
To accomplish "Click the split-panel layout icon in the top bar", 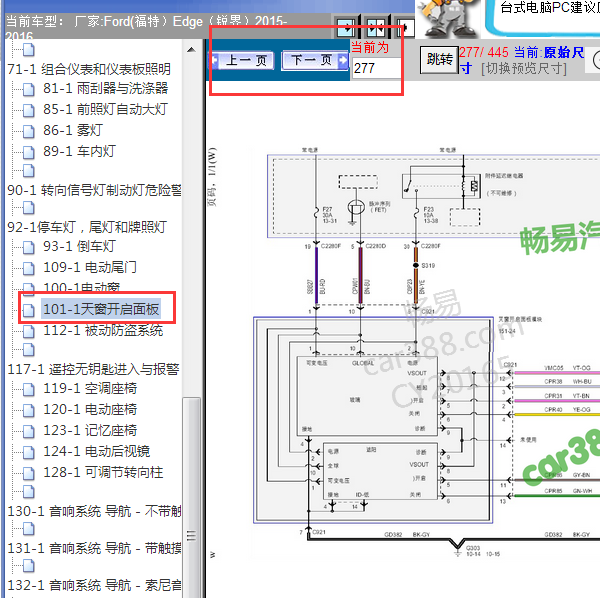I will pos(375,27).
